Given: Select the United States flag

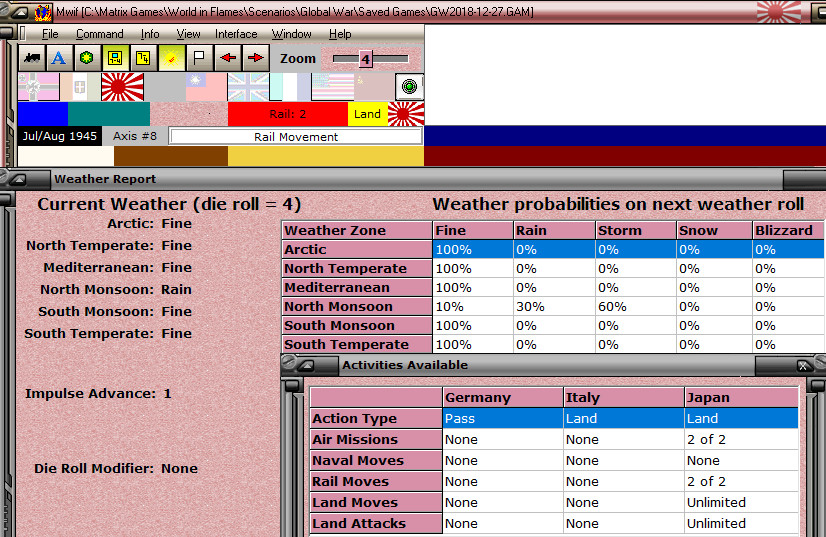Looking at the screenshot, I should 332,87.
